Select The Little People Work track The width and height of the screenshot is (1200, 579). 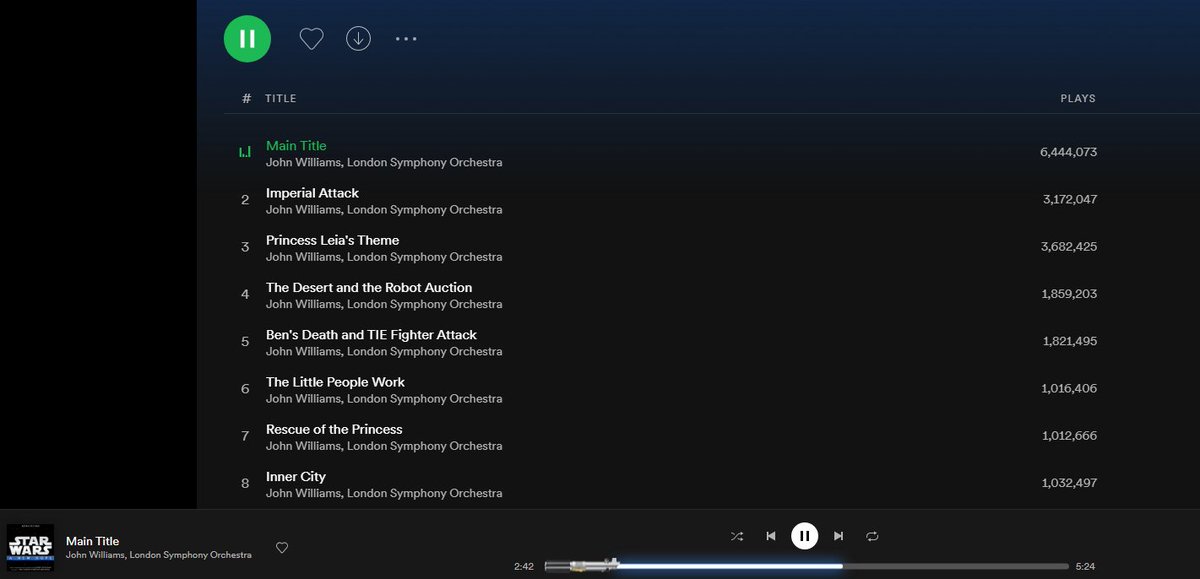pyautogui.click(x=335, y=382)
